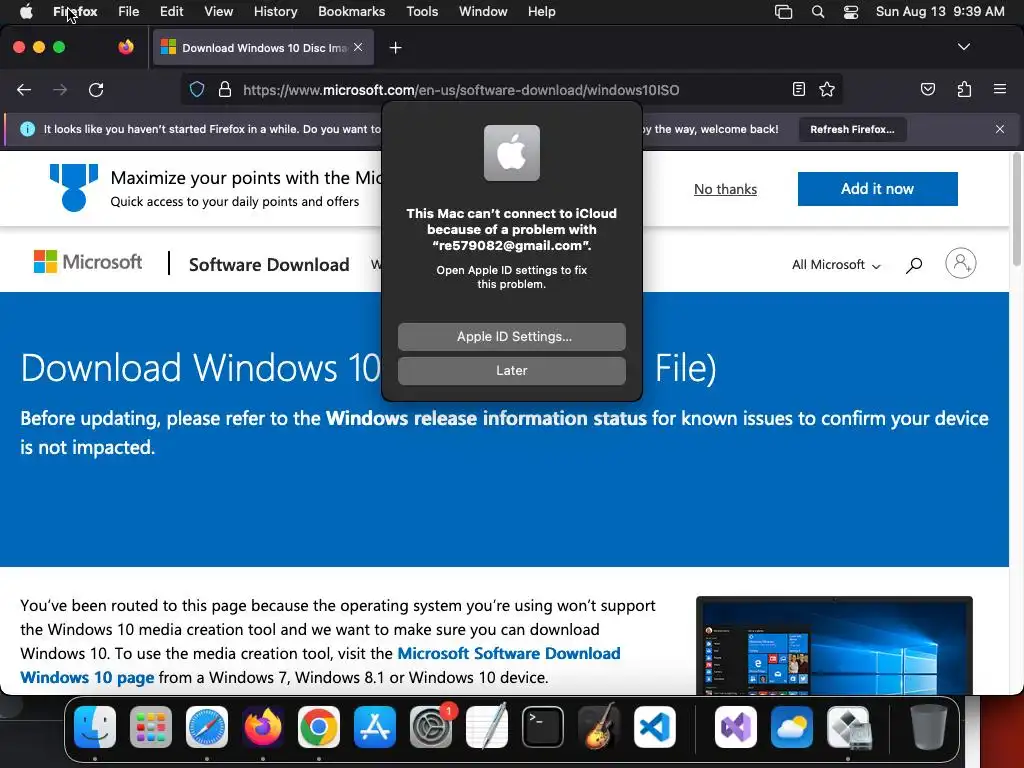
Task: Click the Refresh Firefox button
Action: (x=852, y=129)
